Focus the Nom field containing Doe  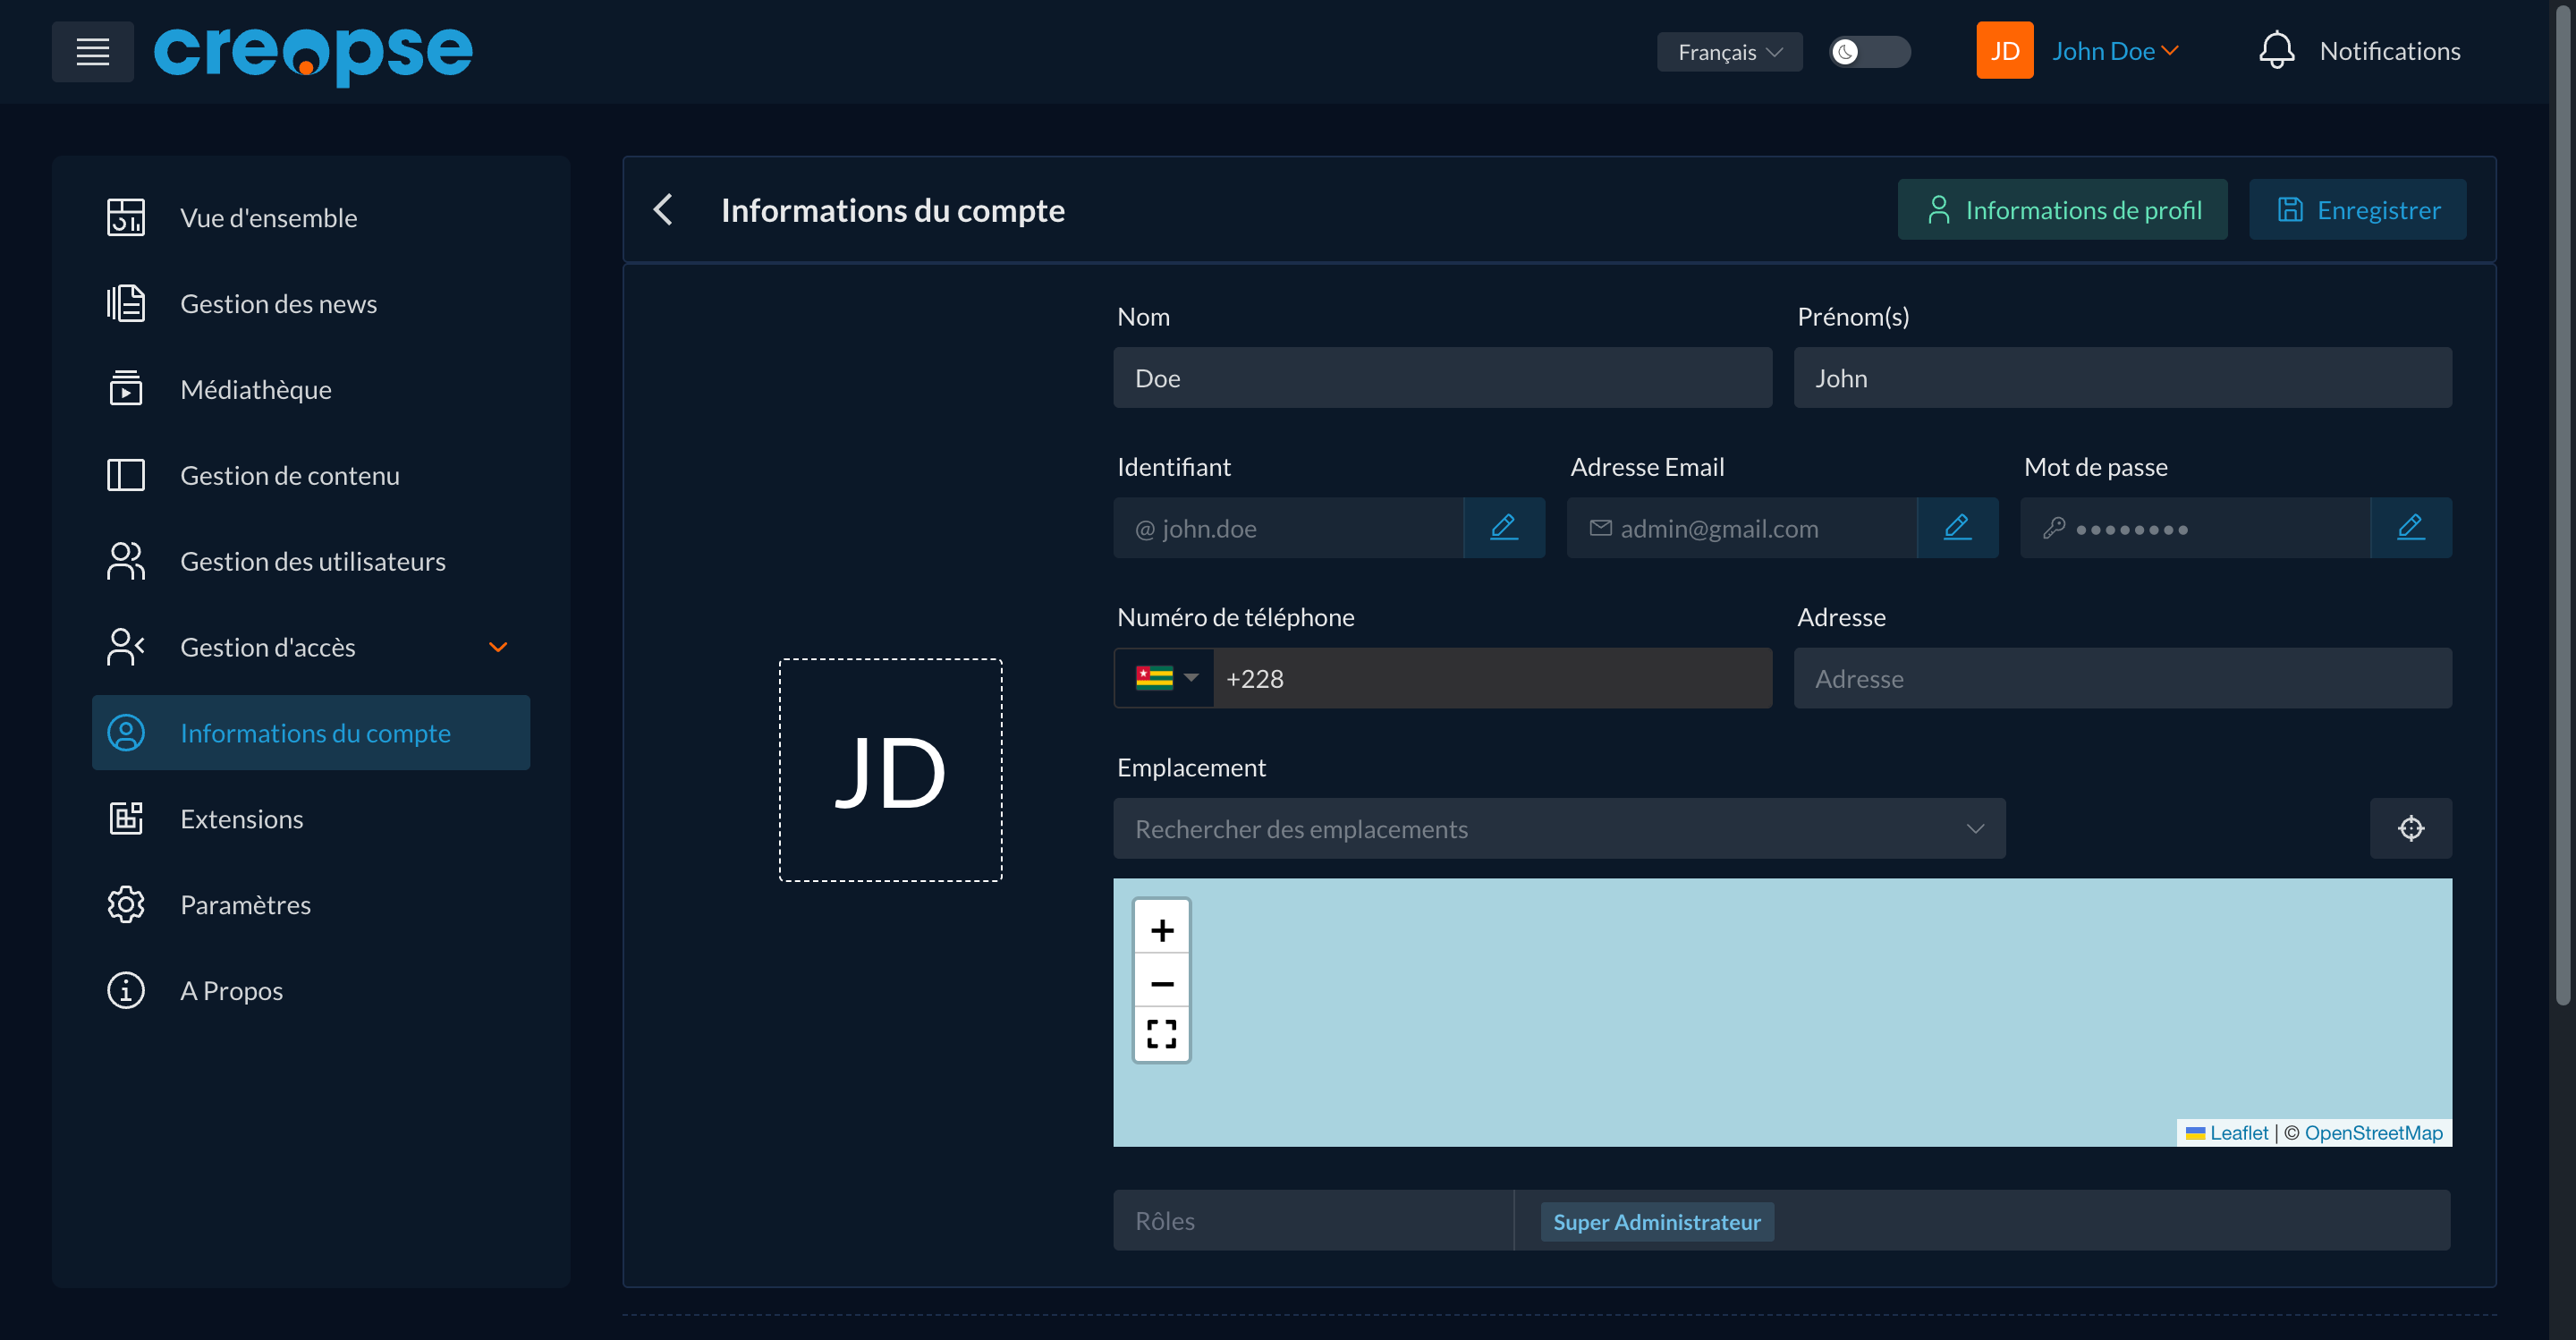click(x=1442, y=378)
